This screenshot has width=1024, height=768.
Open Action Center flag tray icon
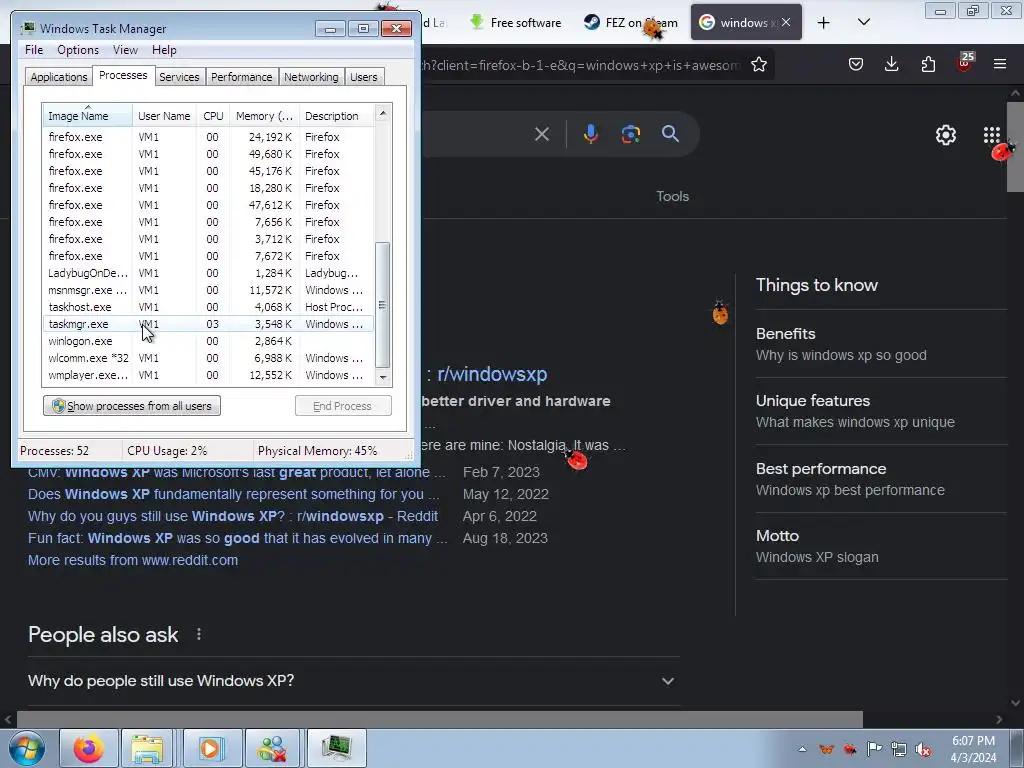point(874,749)
